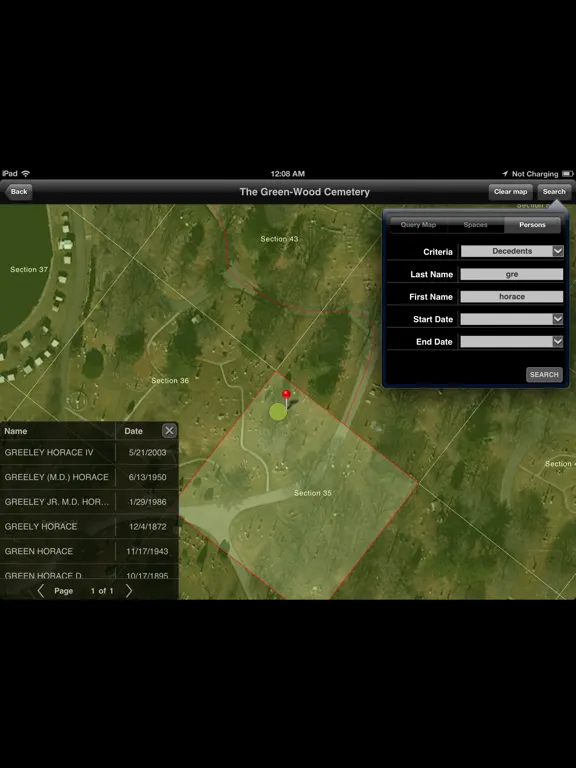Click the Criteria dropdown arrow

coord(558,251)
